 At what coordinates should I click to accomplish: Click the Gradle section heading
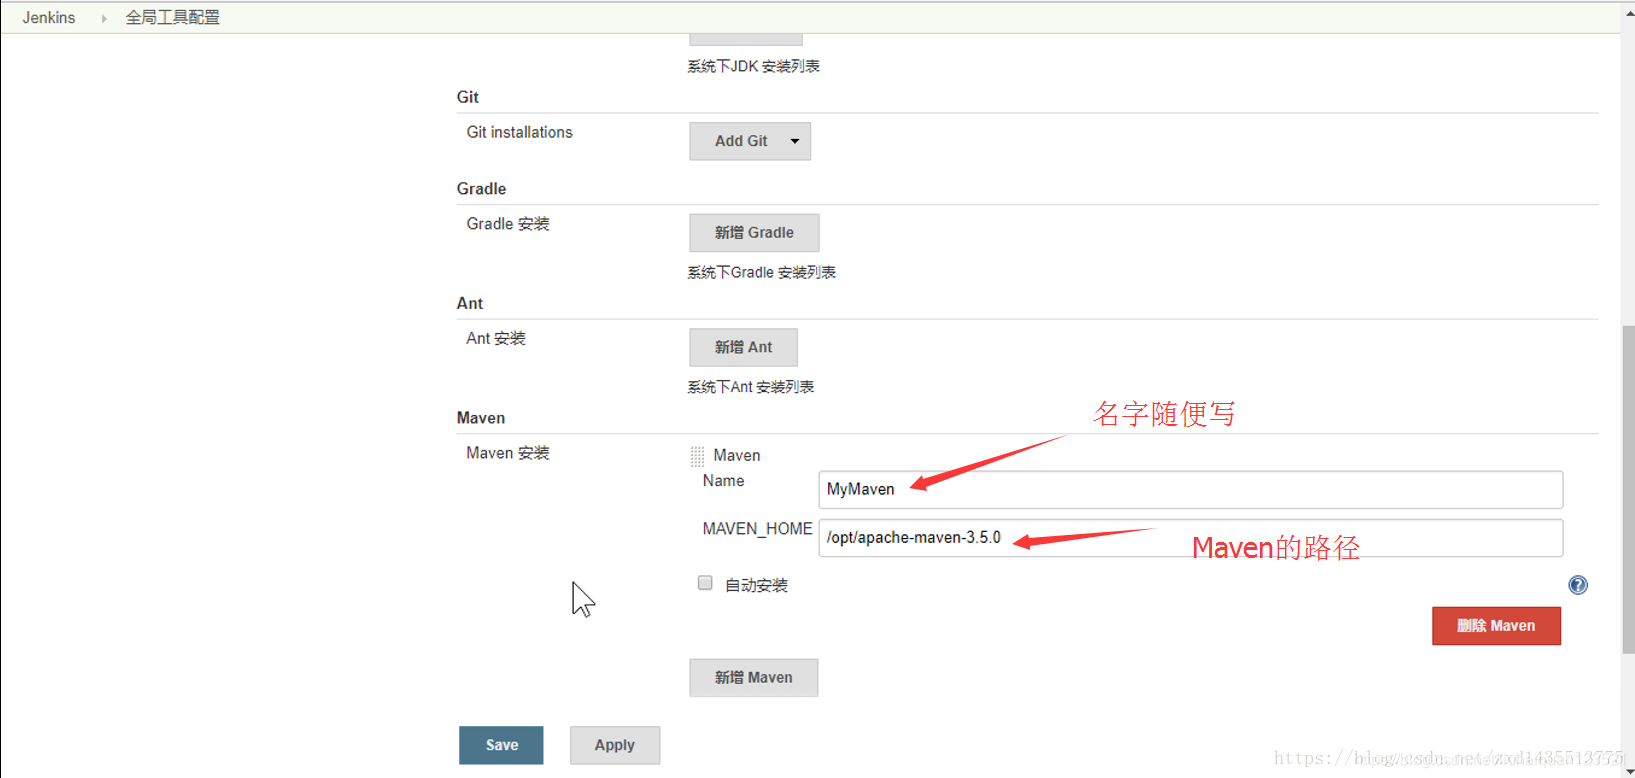pos(481,189)
